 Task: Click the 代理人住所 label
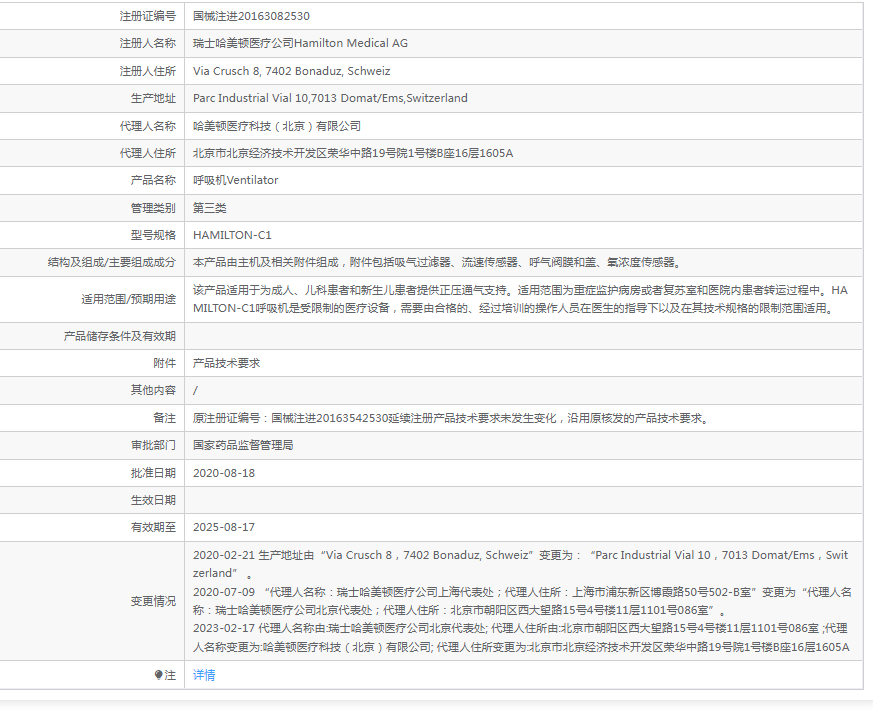148,153
